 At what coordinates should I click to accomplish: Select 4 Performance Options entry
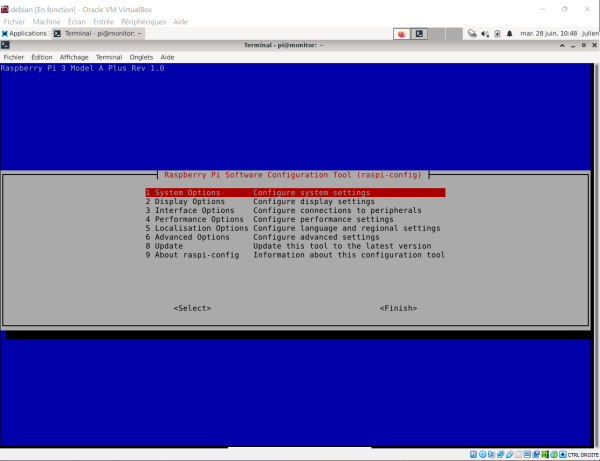pyautogui.click(x=295, y=219)
